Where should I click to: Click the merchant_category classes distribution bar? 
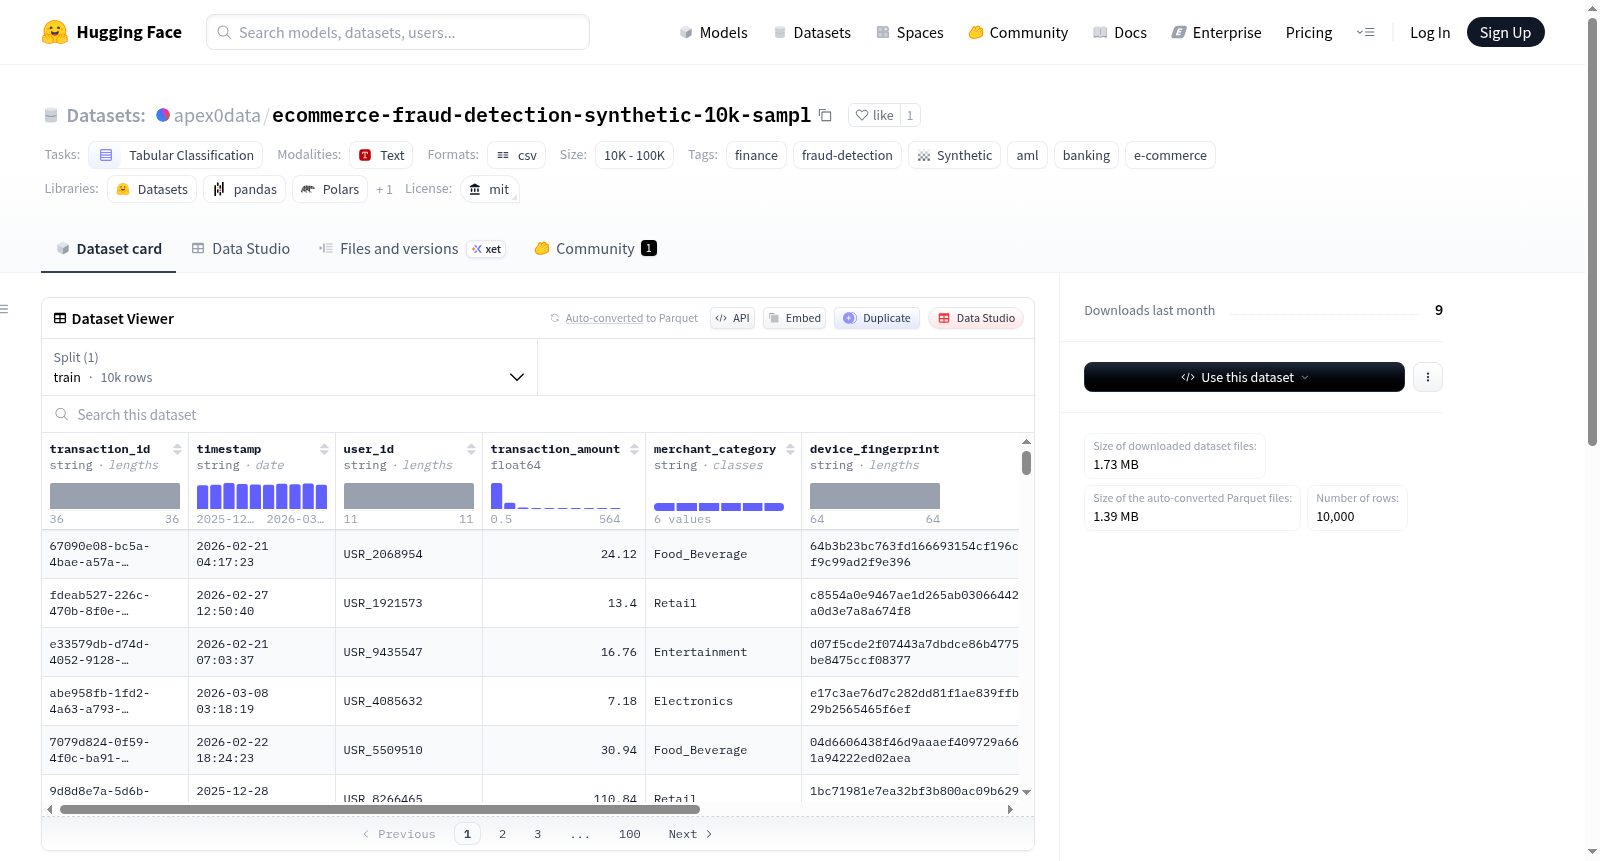point(719,507)
